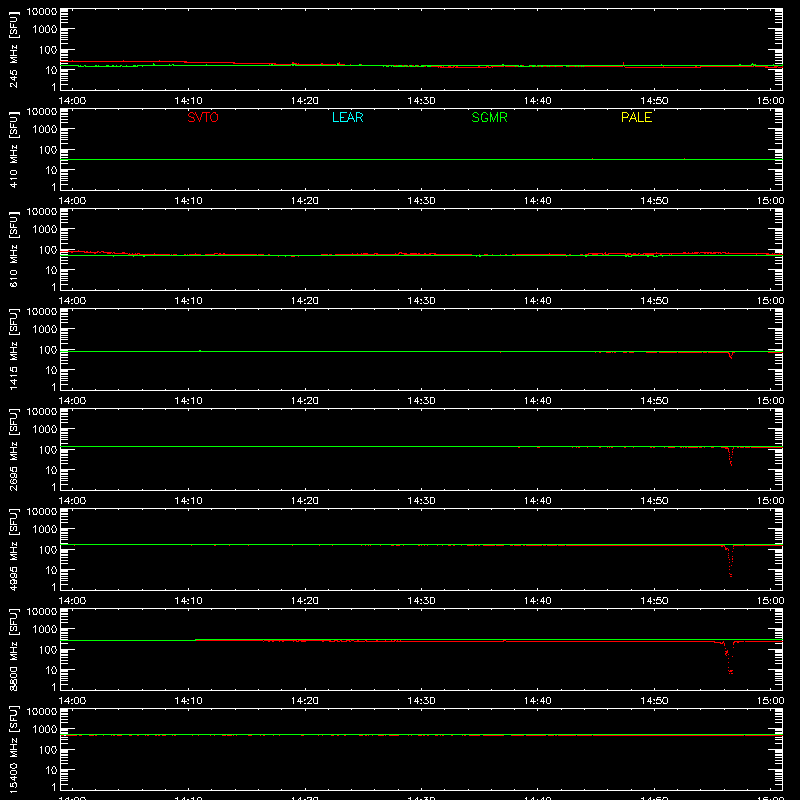Click the yellow PALE station label
Screen dimensions: 800x800
[x=636, y=117]
